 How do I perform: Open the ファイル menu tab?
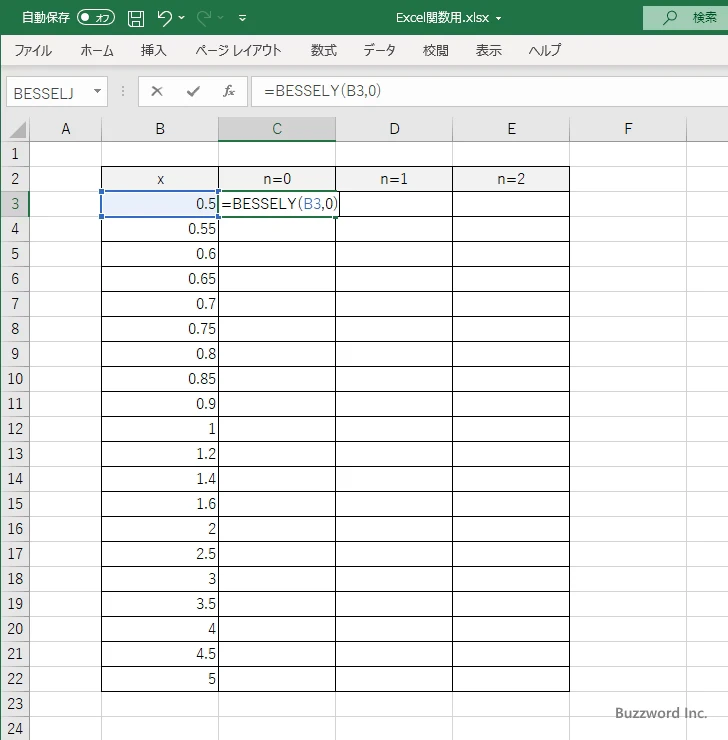point(33,50)
